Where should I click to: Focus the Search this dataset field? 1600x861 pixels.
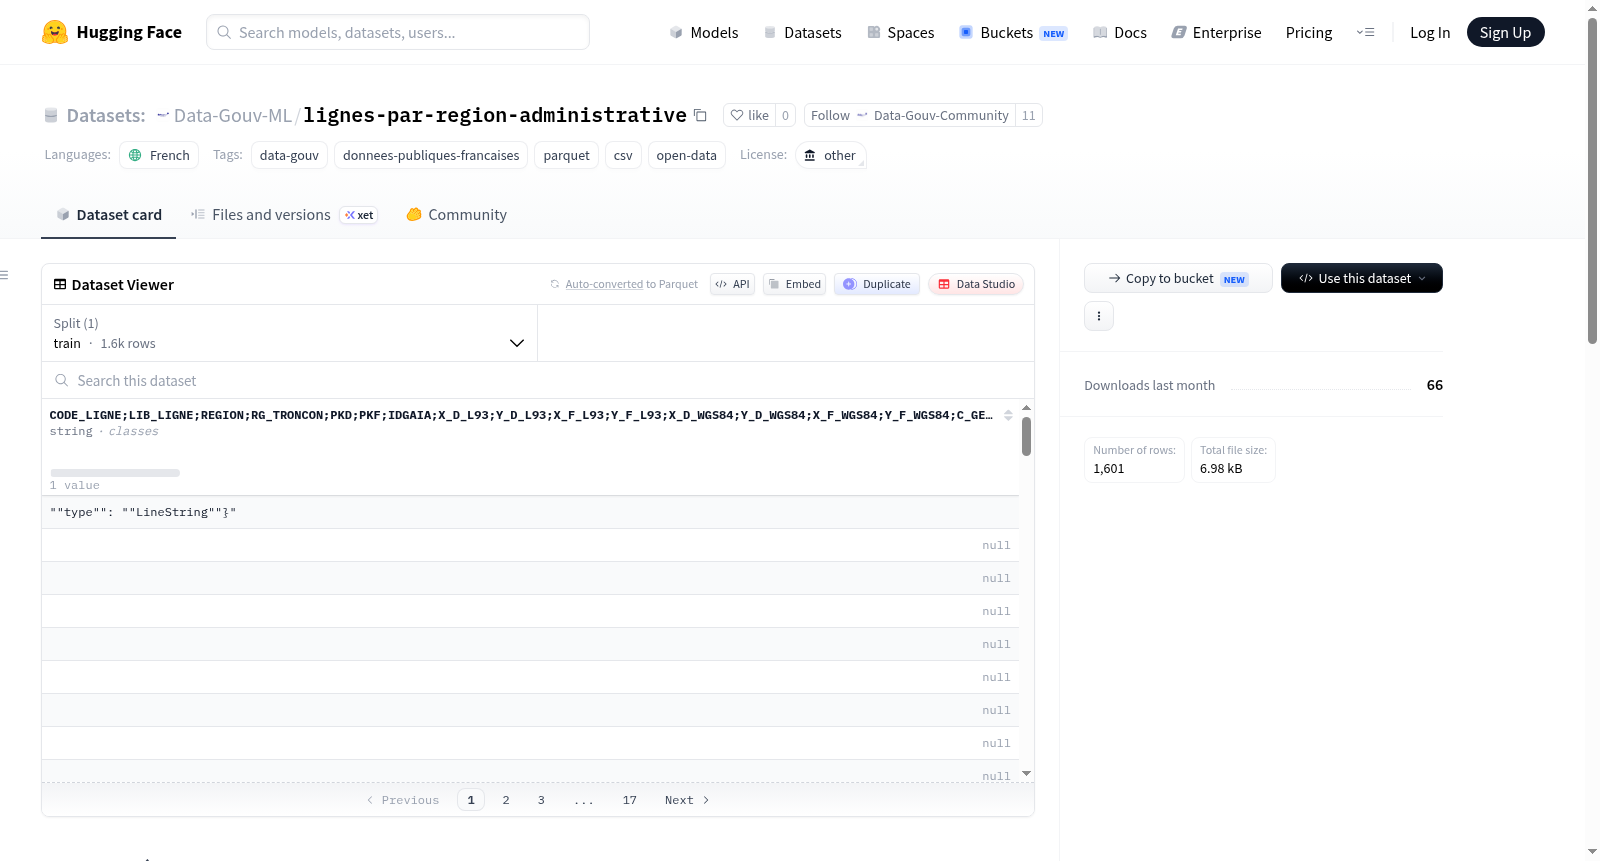click(538, 381)
